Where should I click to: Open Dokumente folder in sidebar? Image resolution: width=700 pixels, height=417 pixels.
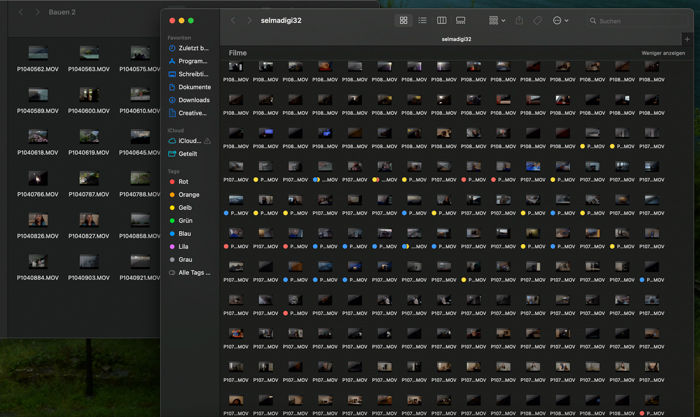(194, 87)
